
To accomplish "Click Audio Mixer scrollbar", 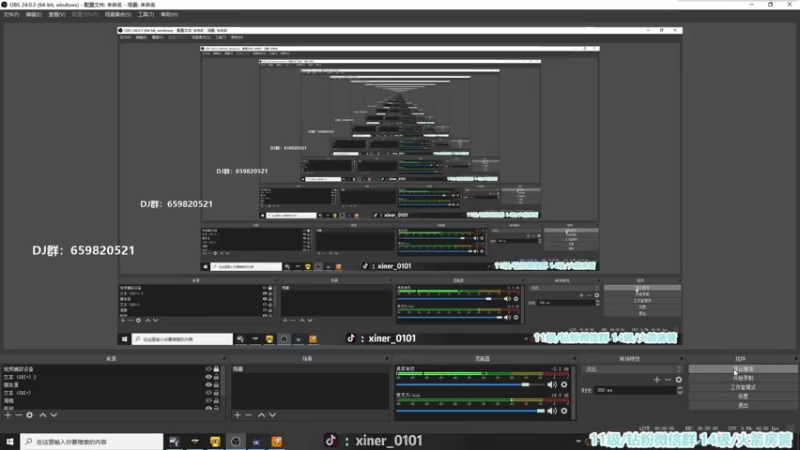I will 573,392.
